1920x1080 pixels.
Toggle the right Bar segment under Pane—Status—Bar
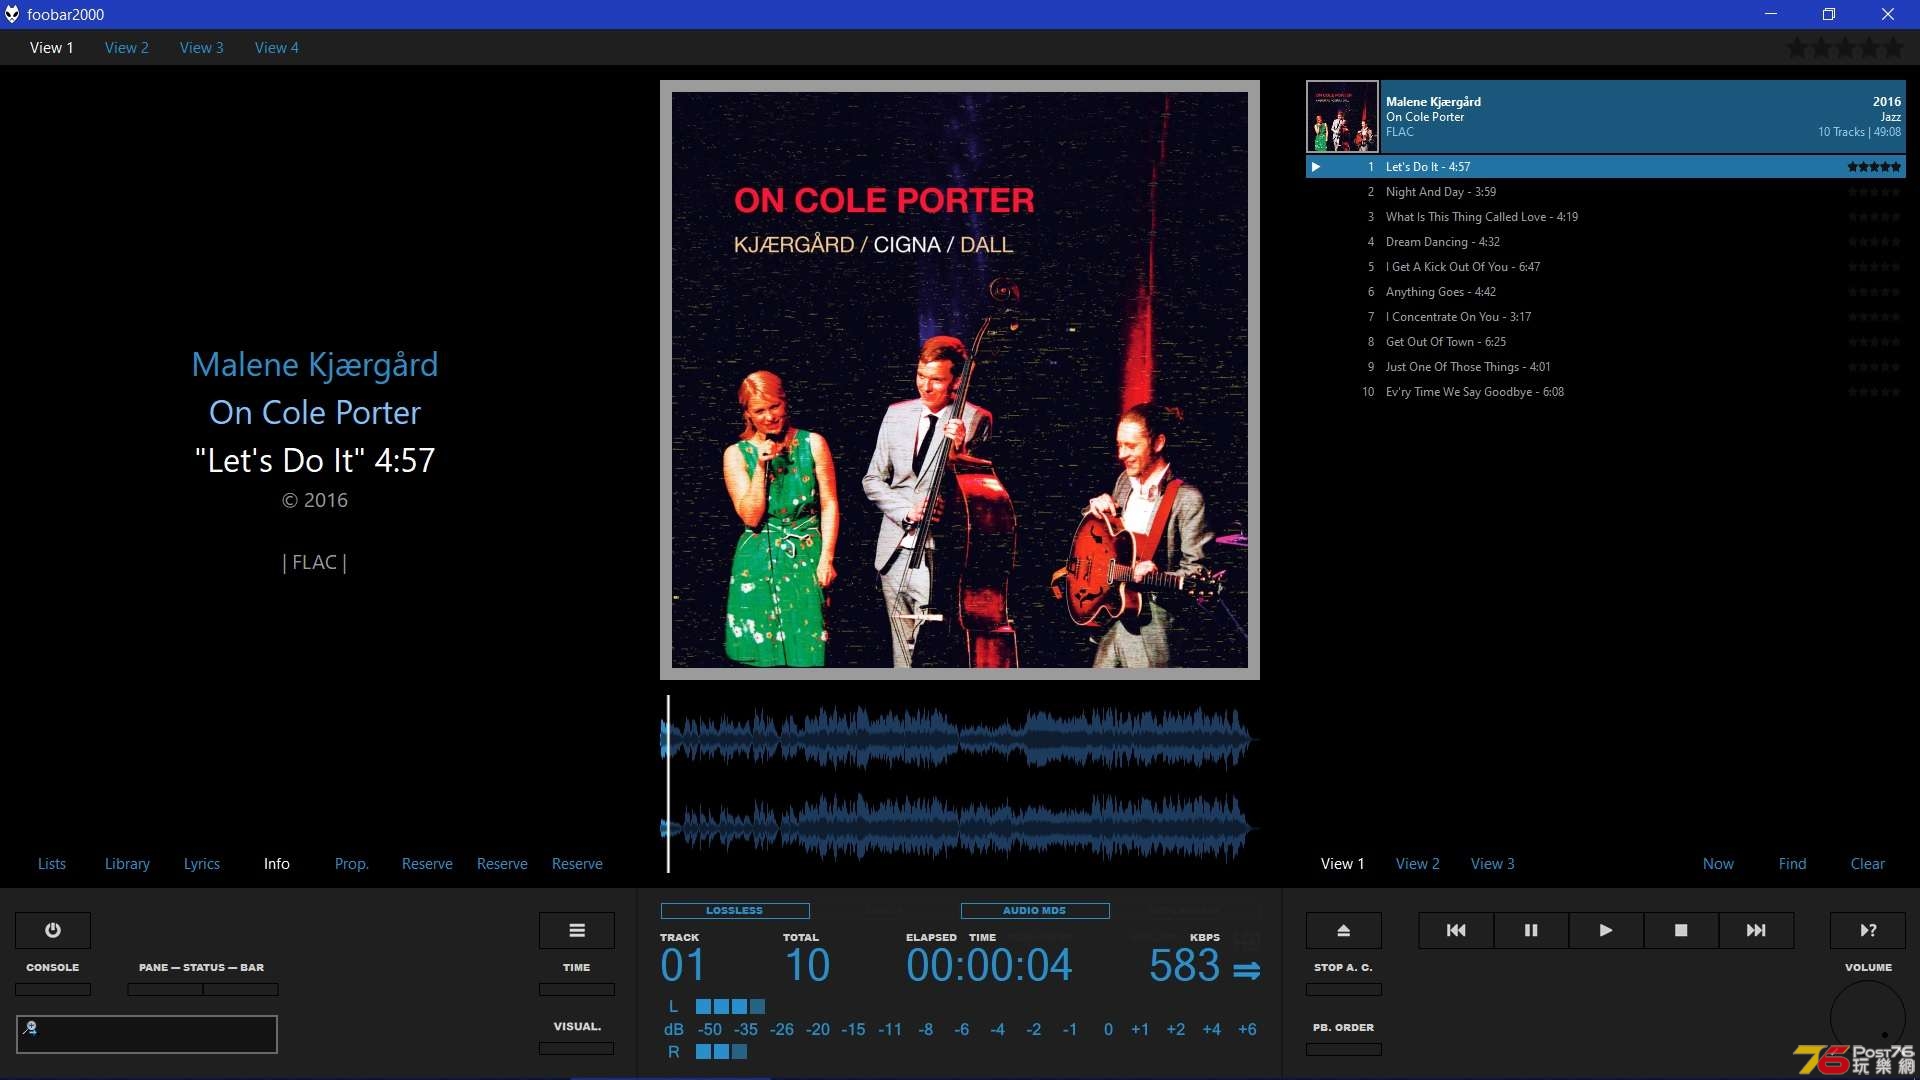click(241, 989)
